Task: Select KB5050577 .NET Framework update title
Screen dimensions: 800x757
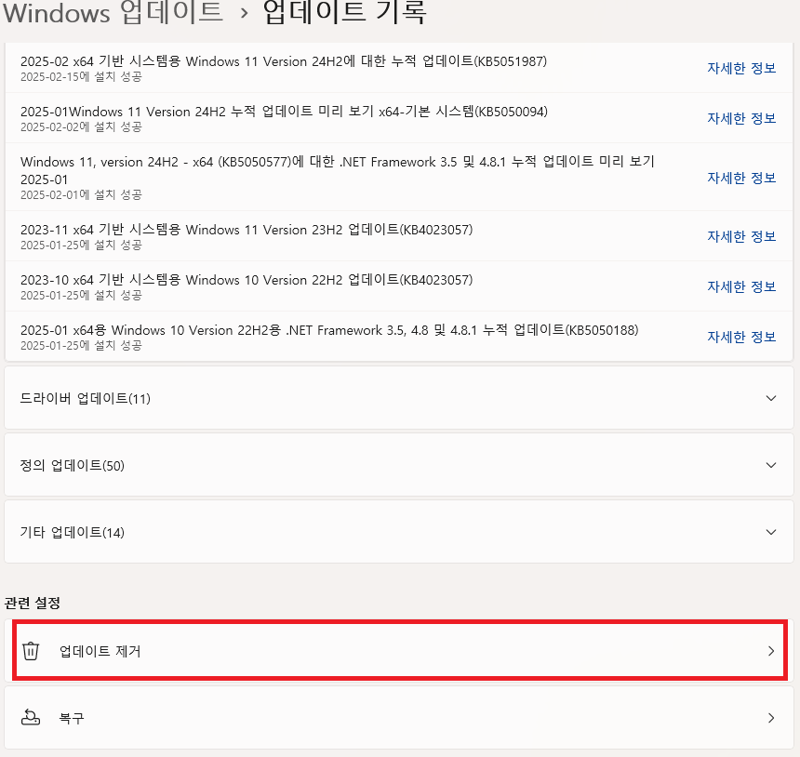Action: point(337,170)
